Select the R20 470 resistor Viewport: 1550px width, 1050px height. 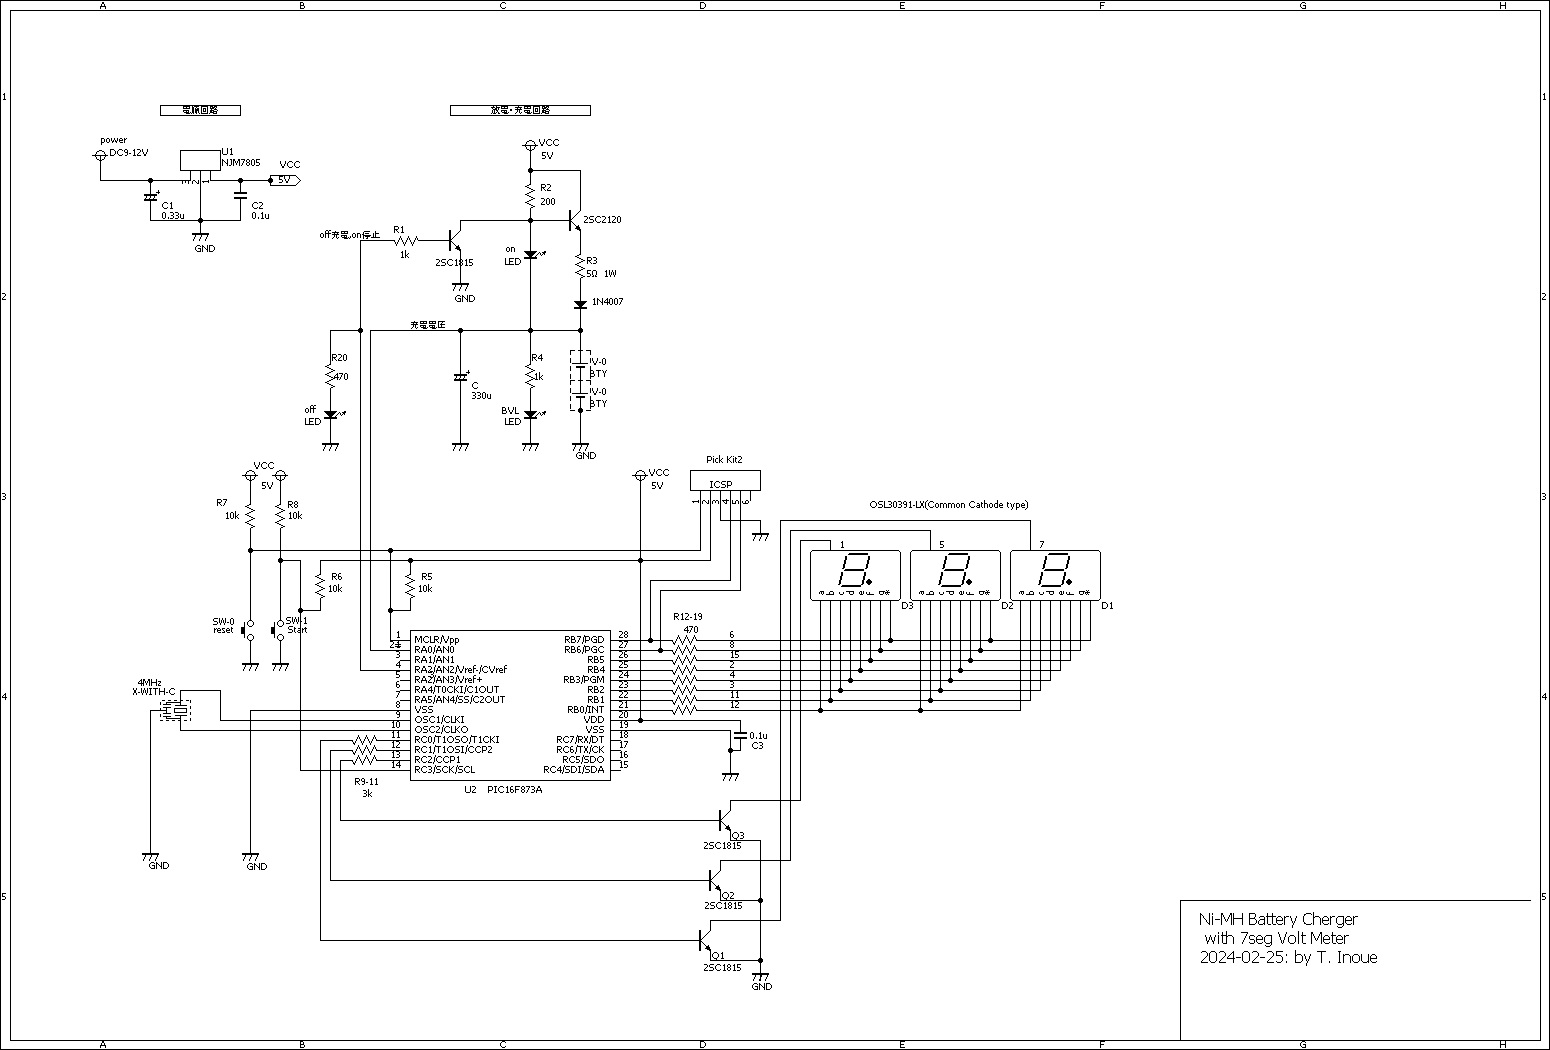(x=330, y=376)
